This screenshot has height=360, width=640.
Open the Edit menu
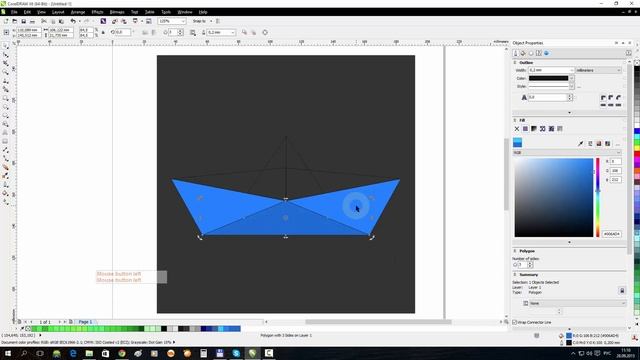coord(27,12)
